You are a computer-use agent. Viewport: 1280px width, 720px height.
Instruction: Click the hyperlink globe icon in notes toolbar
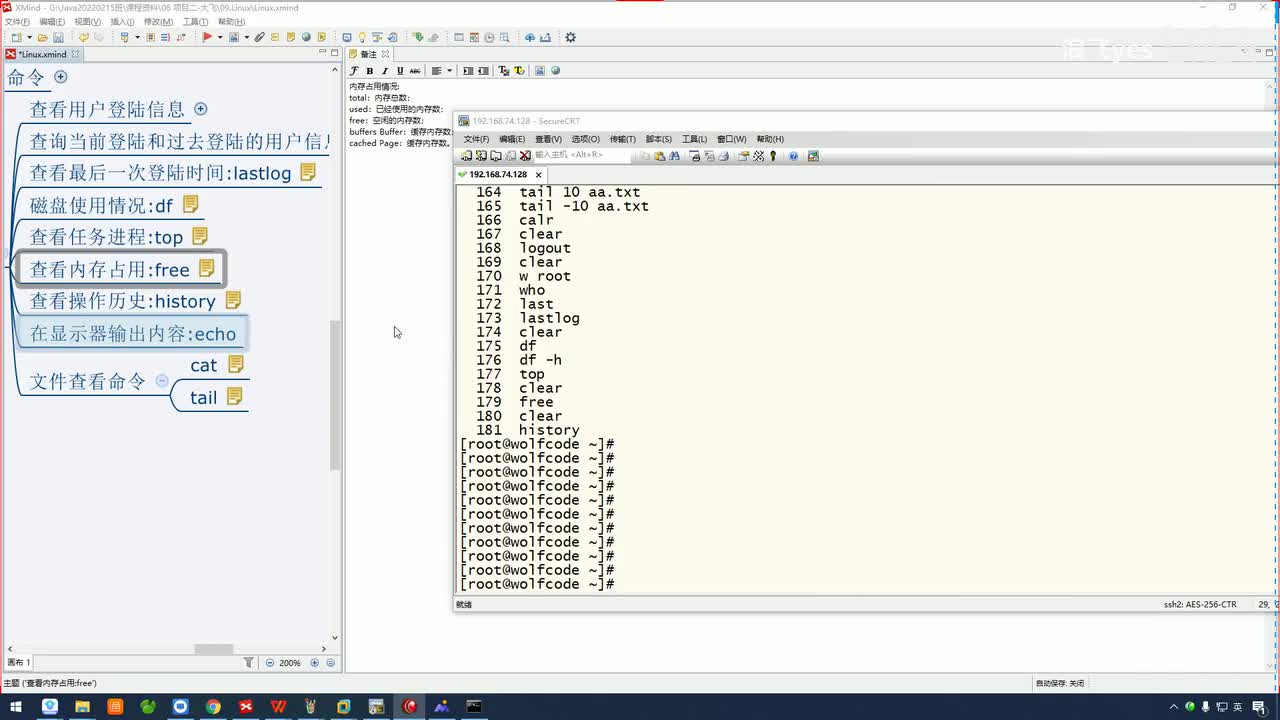point(555,71)
